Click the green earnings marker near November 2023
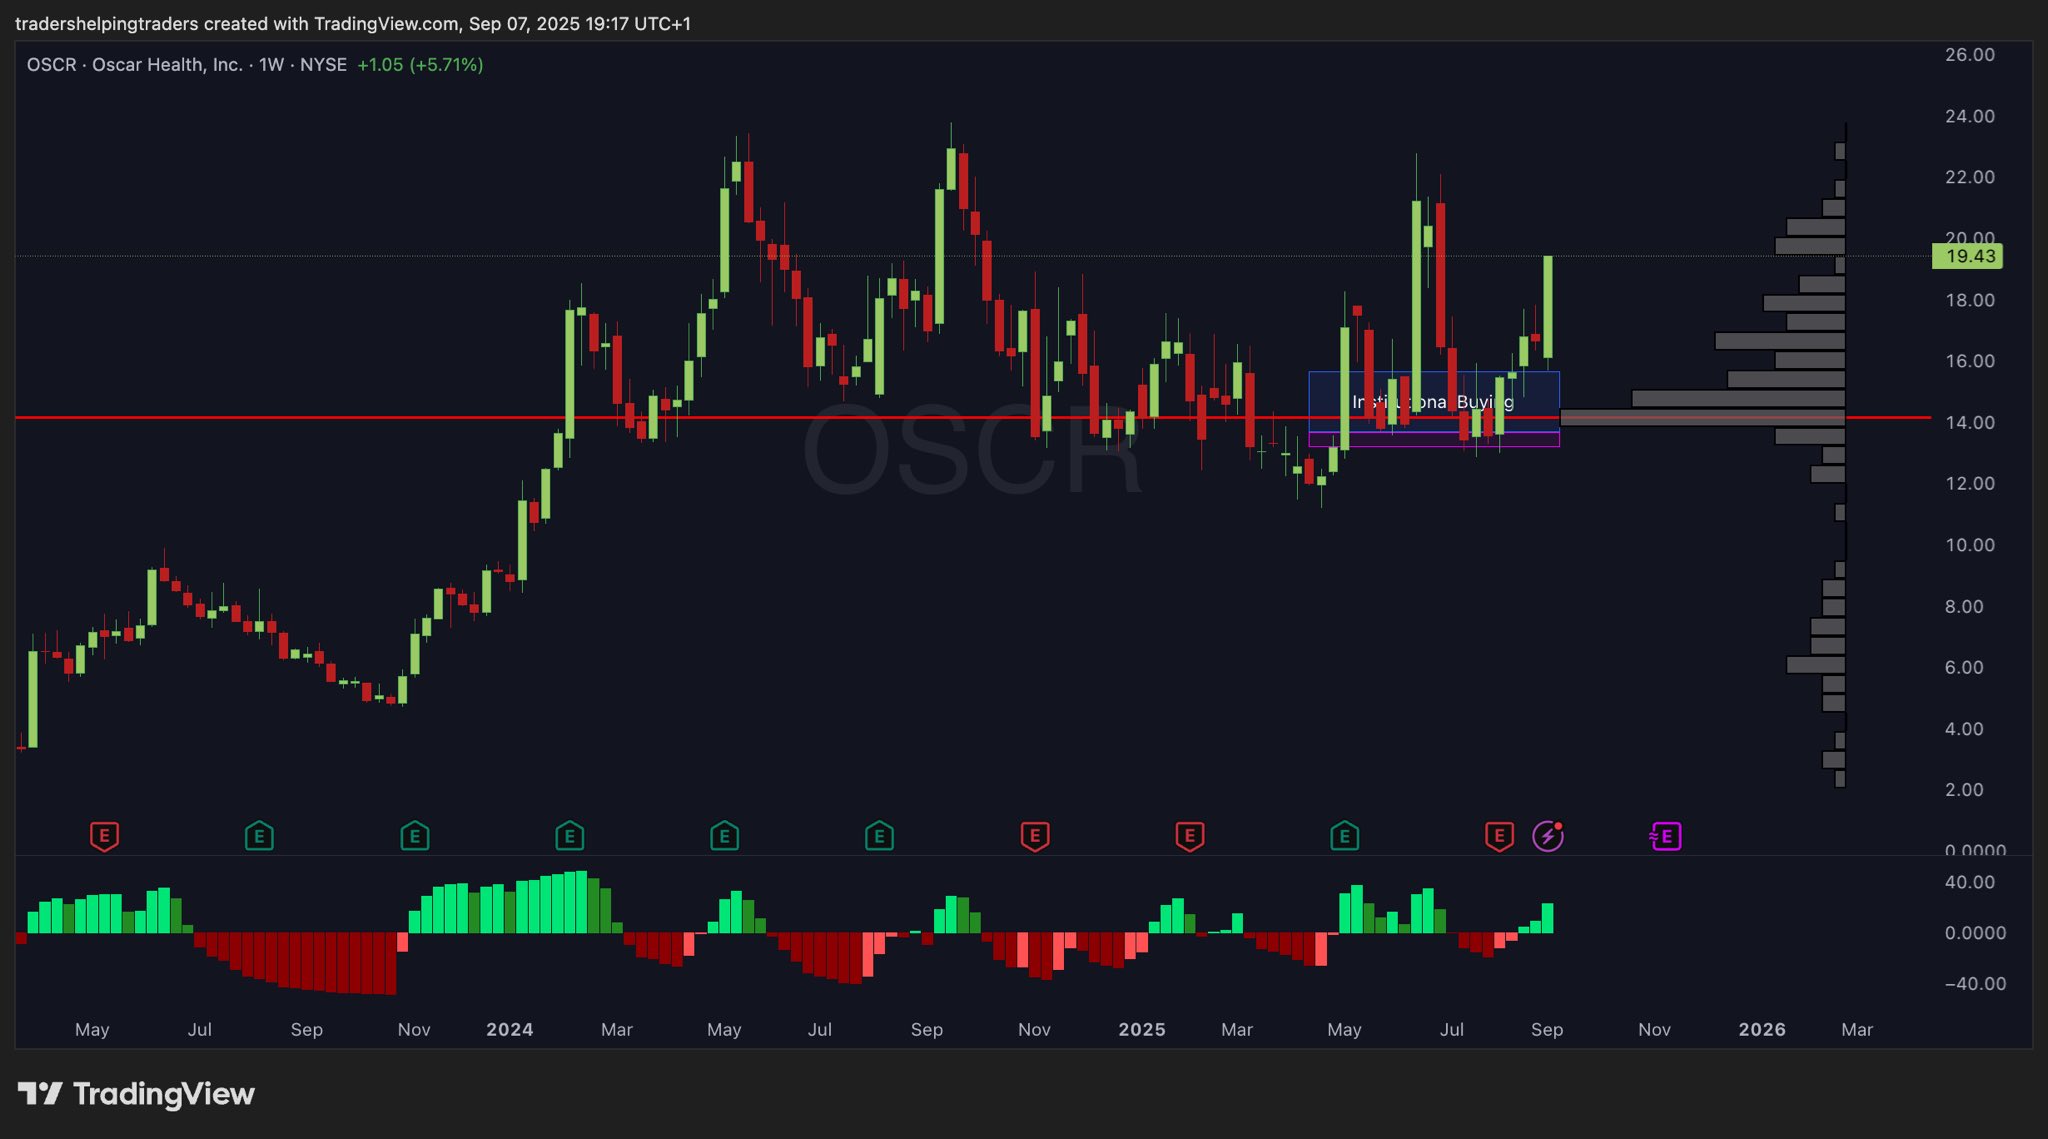The height and width of the screenshot is (1139, 2048). point(414,836)
